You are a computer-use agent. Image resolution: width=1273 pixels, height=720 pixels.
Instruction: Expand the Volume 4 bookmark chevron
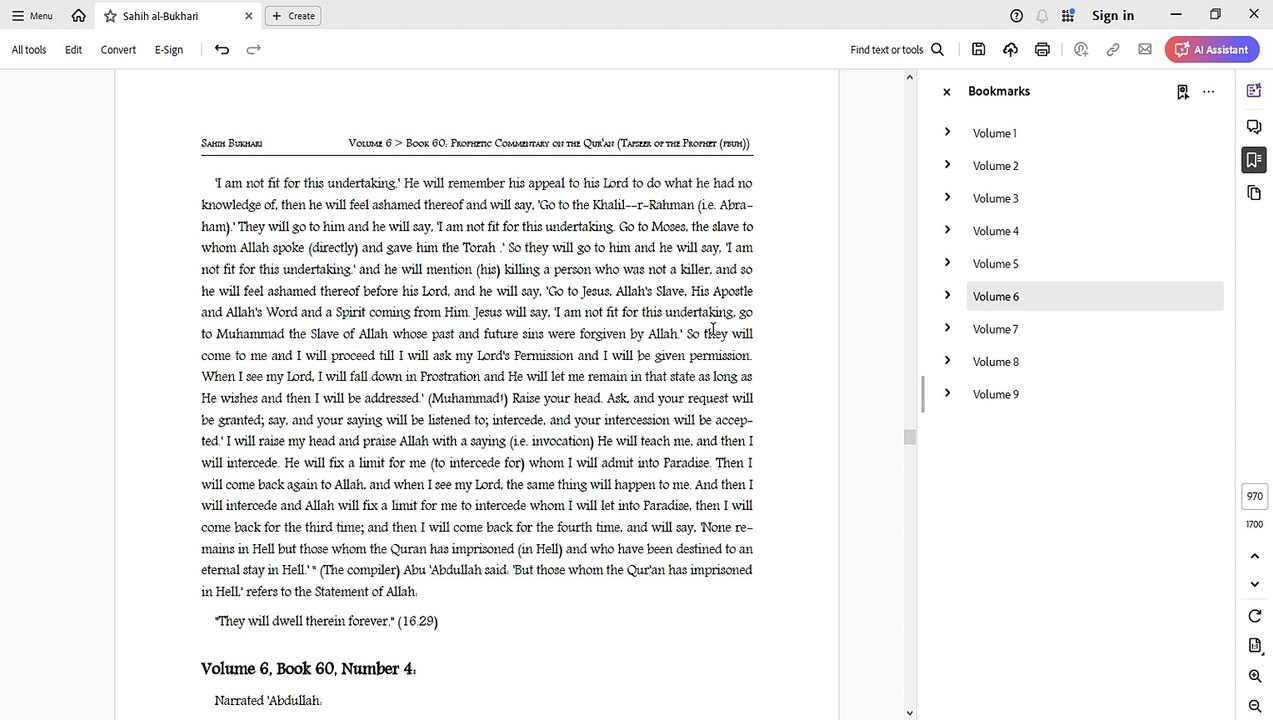tap(947, 230)
